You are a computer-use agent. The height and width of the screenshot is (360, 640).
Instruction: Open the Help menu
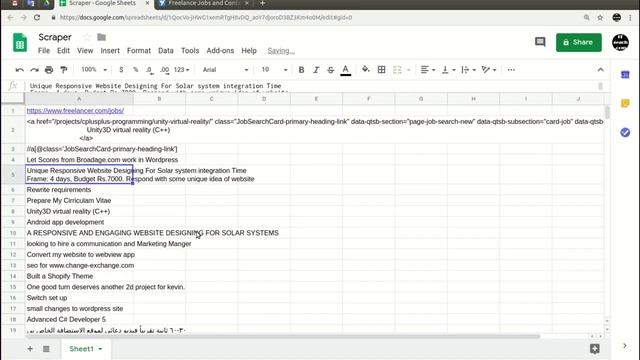point(249,51)
